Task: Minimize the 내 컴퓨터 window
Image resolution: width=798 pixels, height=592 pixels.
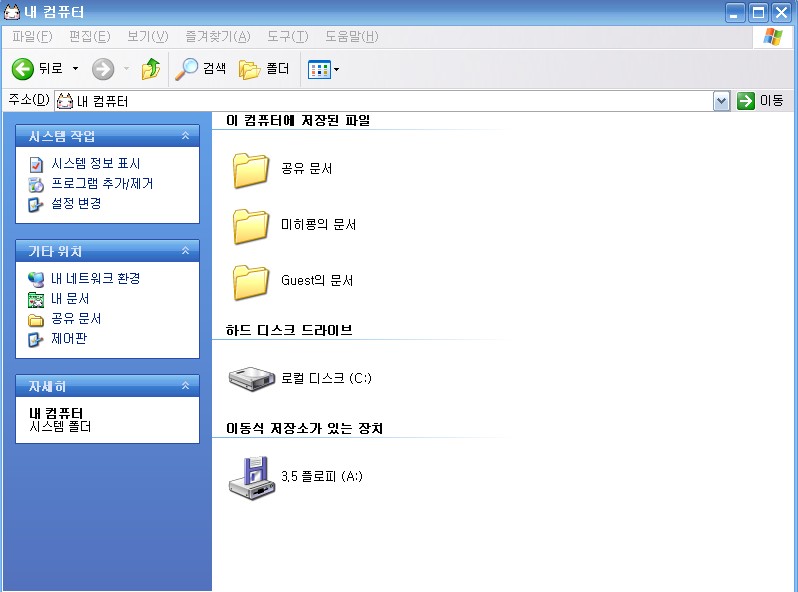Action: click(x=735, y=12)
